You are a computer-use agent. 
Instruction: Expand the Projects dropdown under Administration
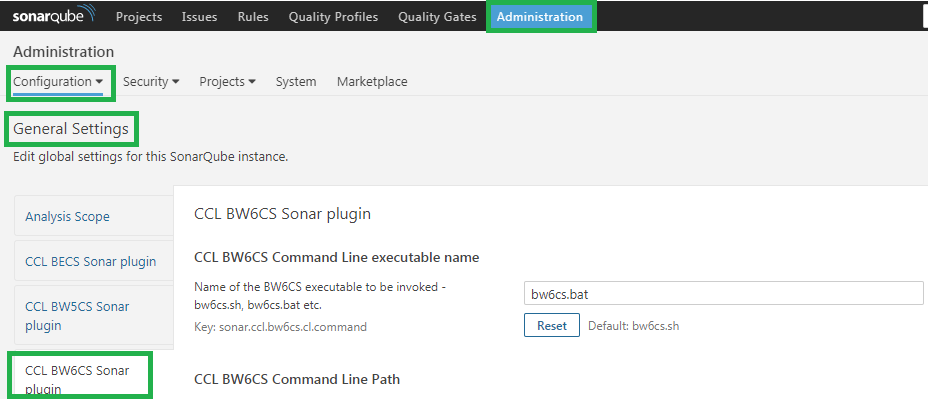pos(227,82)
